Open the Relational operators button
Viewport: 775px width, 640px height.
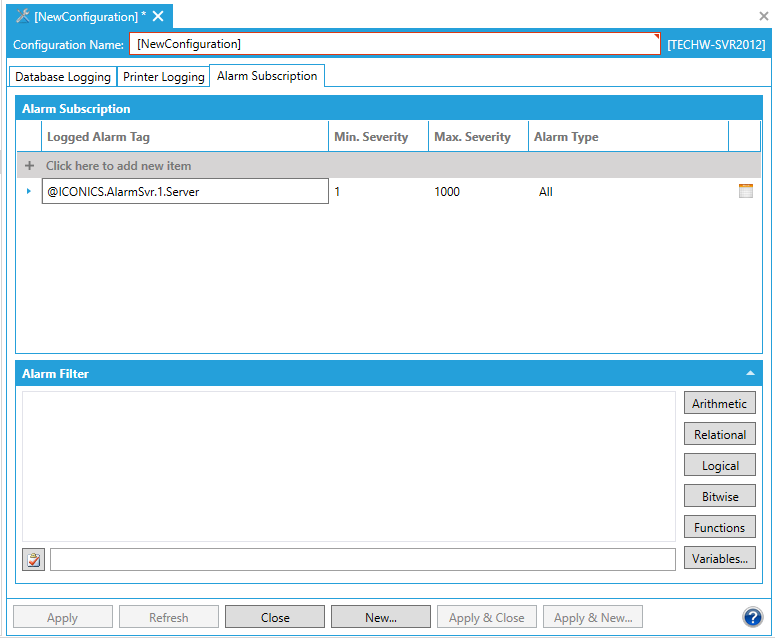tap(719, 434)
